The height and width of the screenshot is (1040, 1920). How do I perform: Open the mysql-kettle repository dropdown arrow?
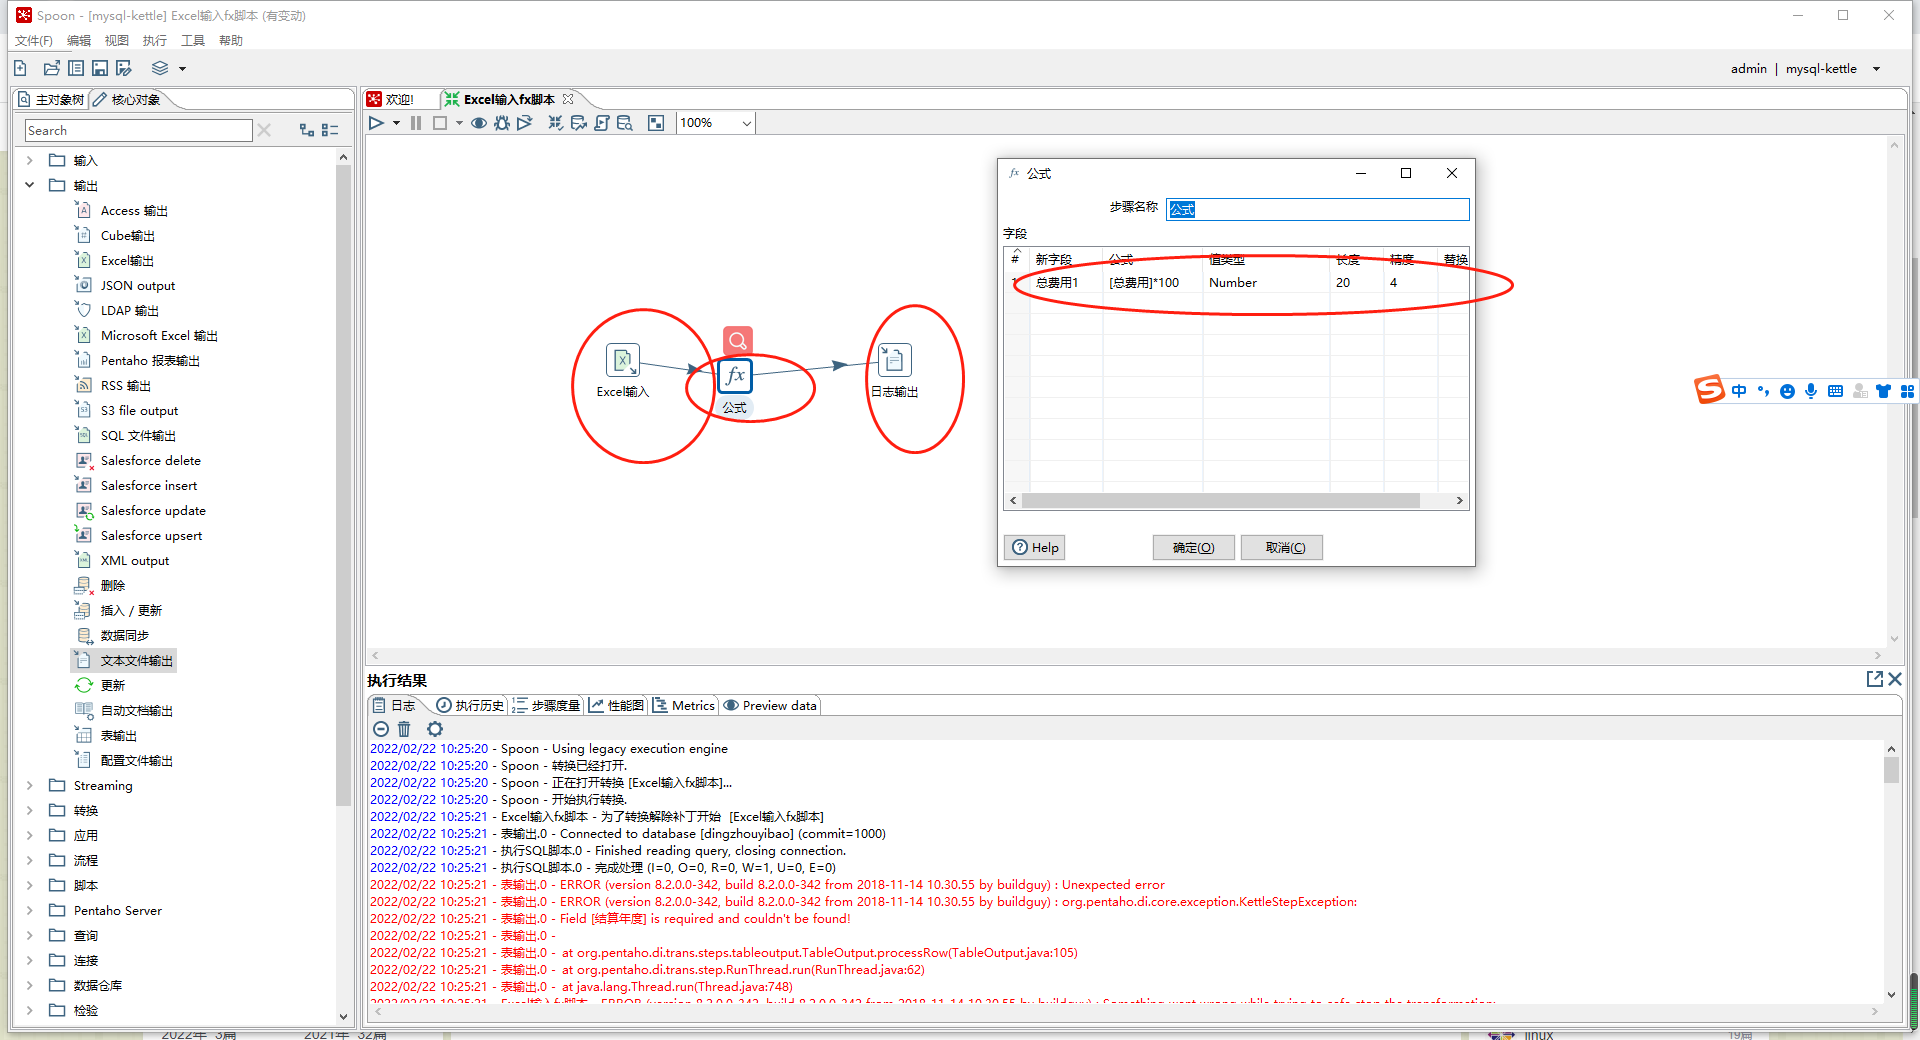[x=1876, y=69]
